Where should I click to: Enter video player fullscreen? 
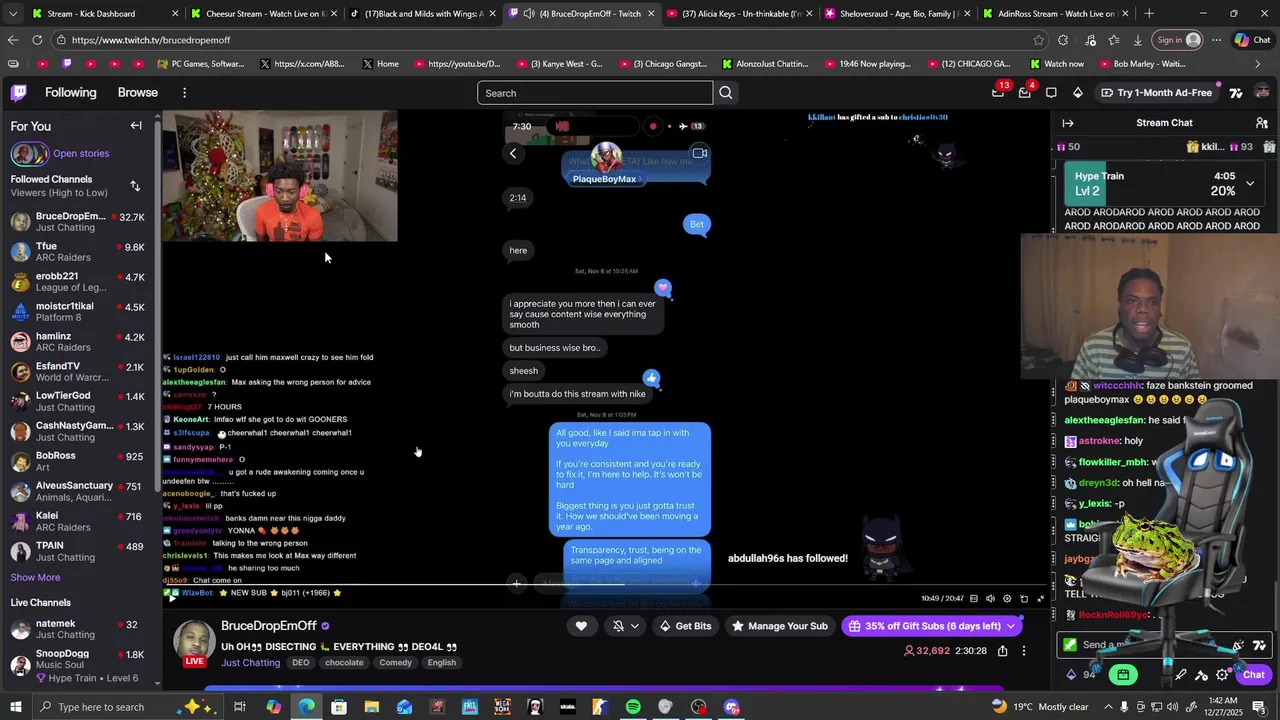[x=1040, y=599]
